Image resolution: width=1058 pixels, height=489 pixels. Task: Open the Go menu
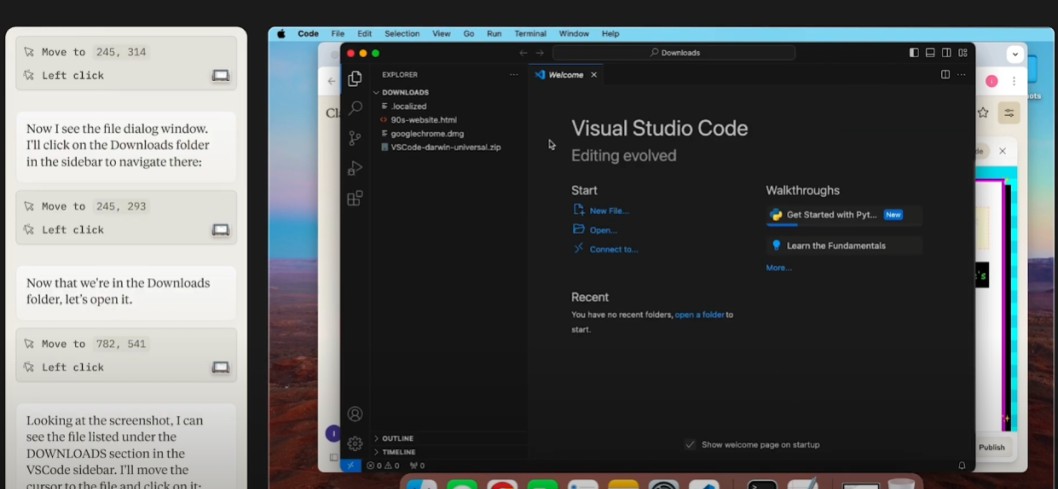(x=469, y=34)
